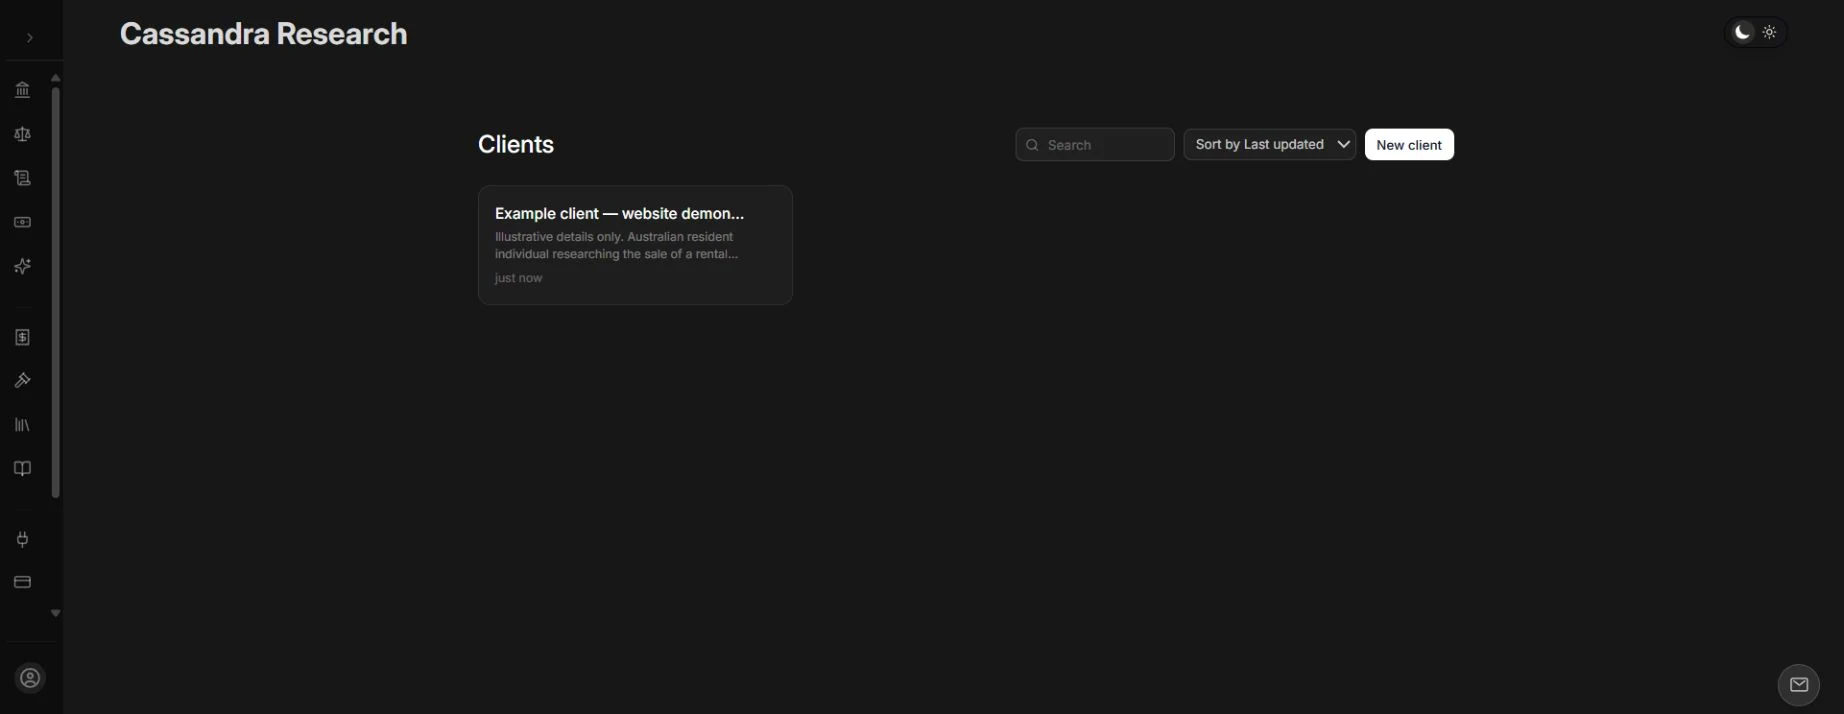Image resolution: width=1844 pixels, height=714 pixels.
Task: Switch to light mode sun icon
Action: coord(1770,32)
